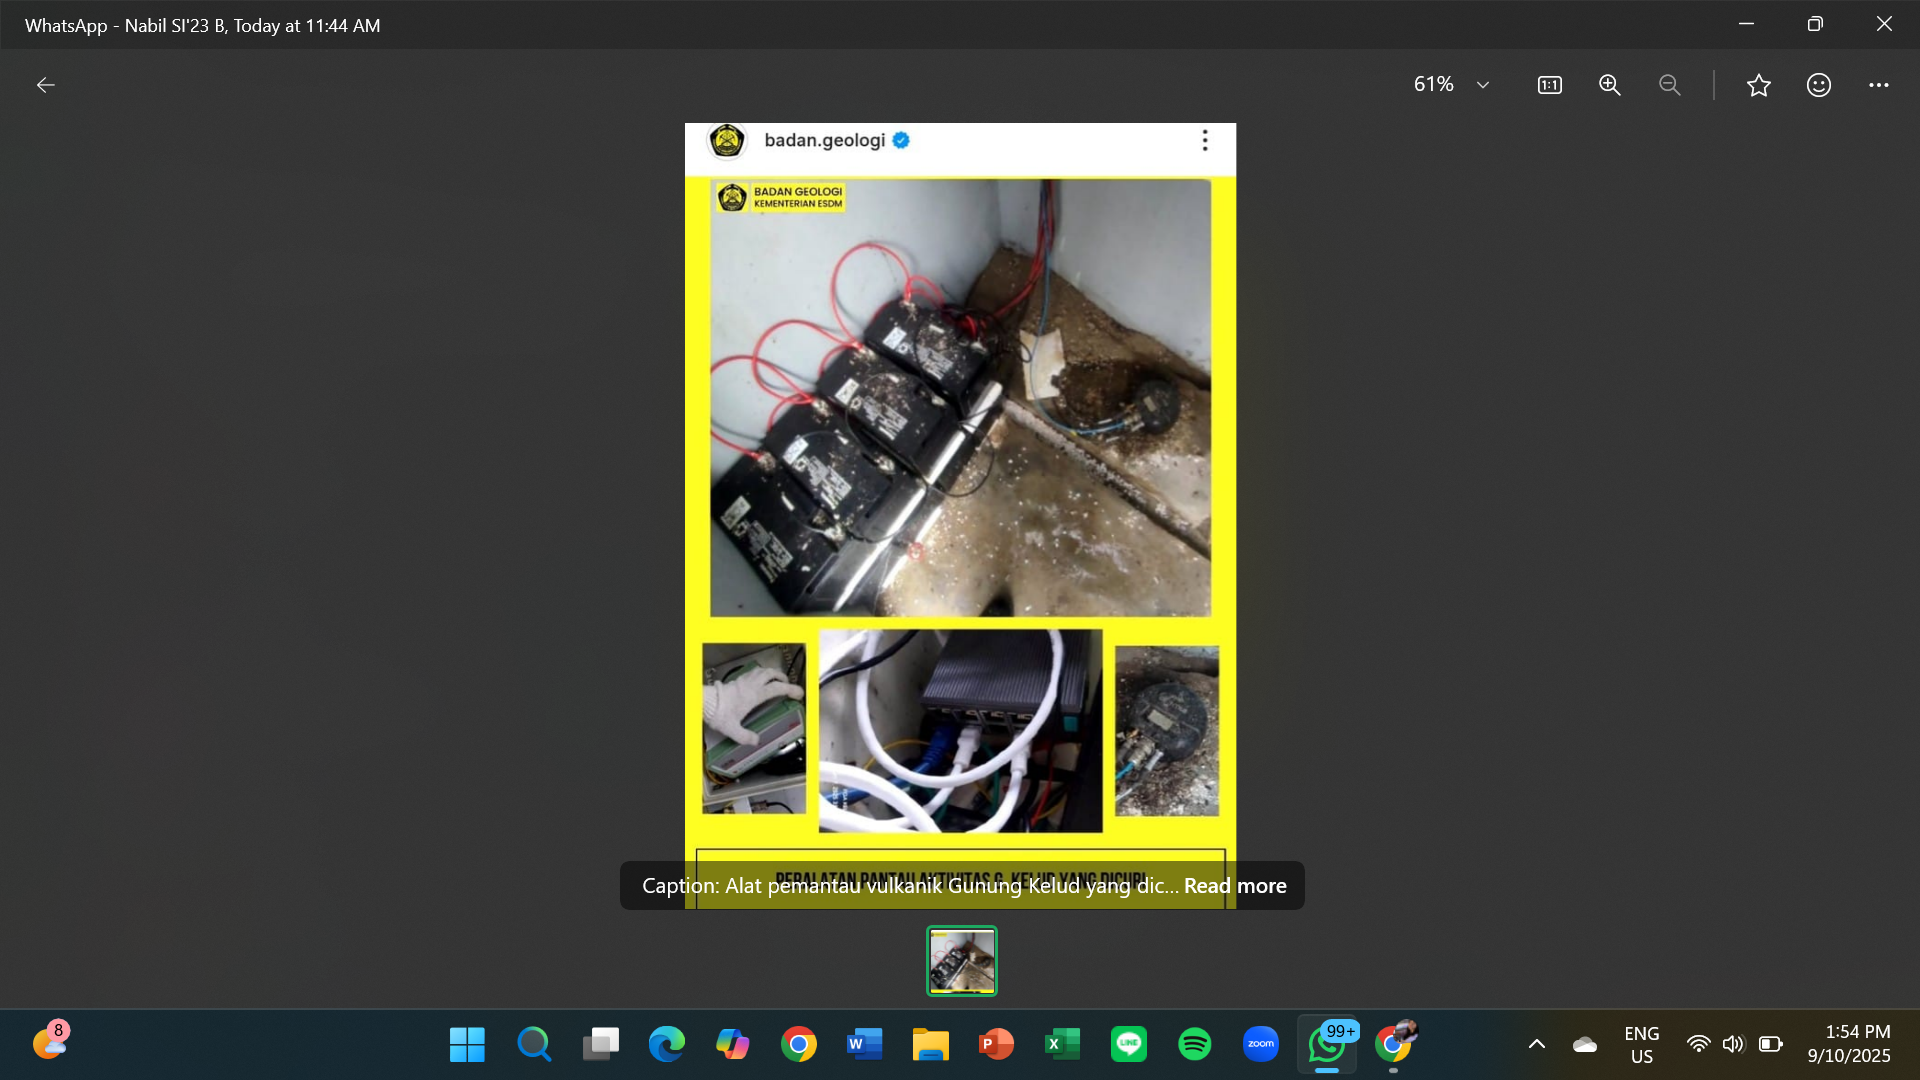The height and width of the screenshot is (1080, 1920).
Task: Open Windows Search from taskbar
Action: click(534, 1044)
